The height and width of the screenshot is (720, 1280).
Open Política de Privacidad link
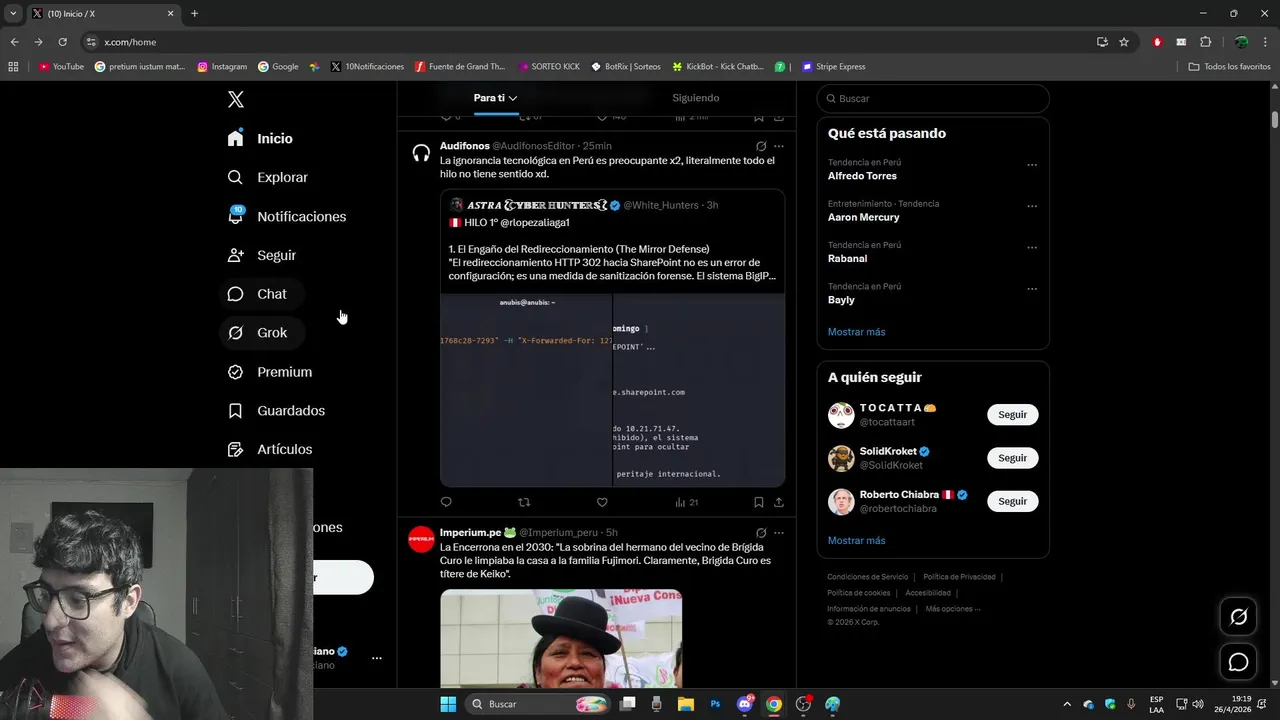point(959,577)
